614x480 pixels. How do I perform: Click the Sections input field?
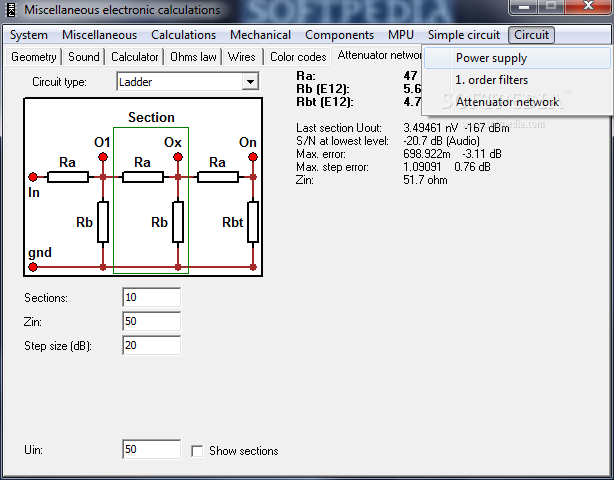(152, 298)
